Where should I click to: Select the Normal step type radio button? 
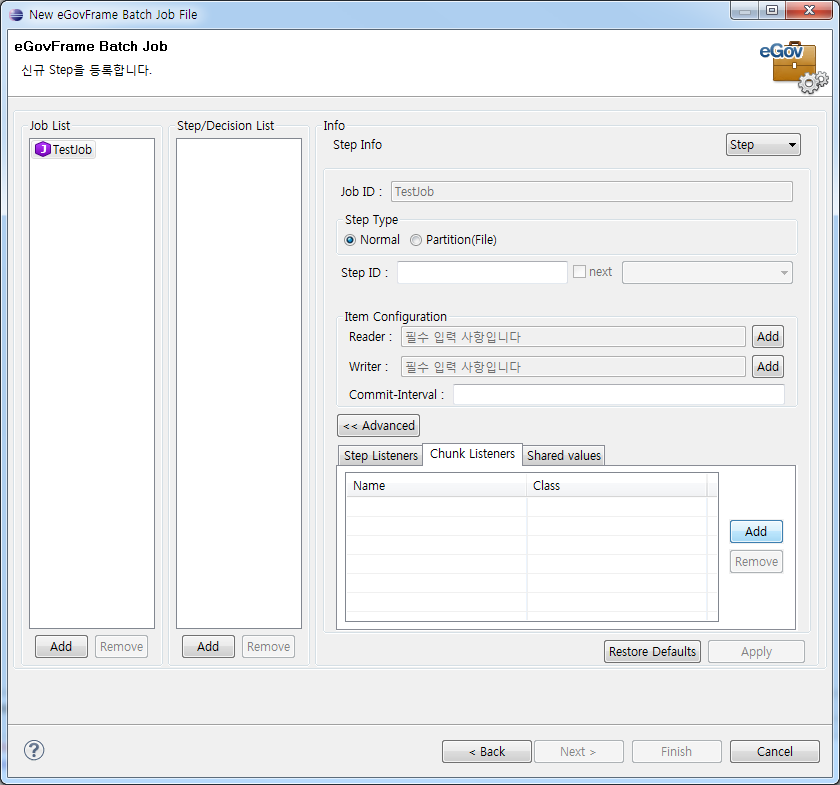[350, 240]
